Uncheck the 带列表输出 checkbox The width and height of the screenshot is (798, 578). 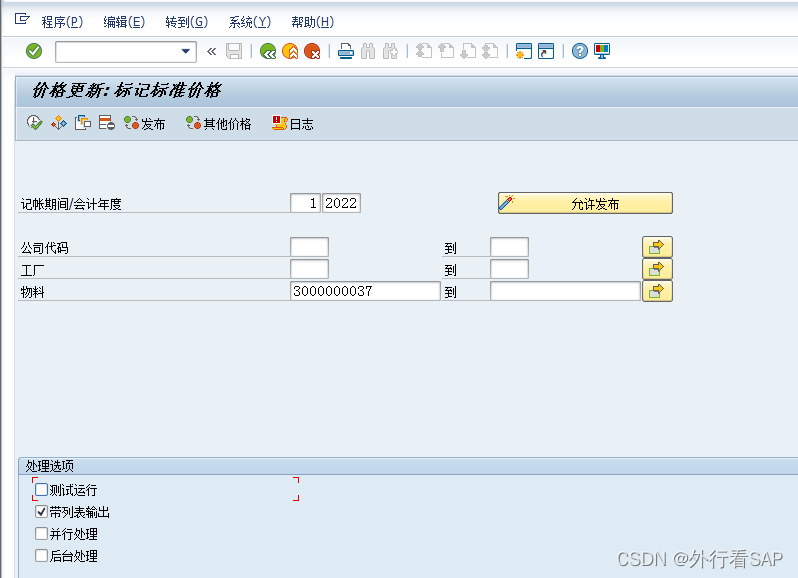click(x=41, y=511)
